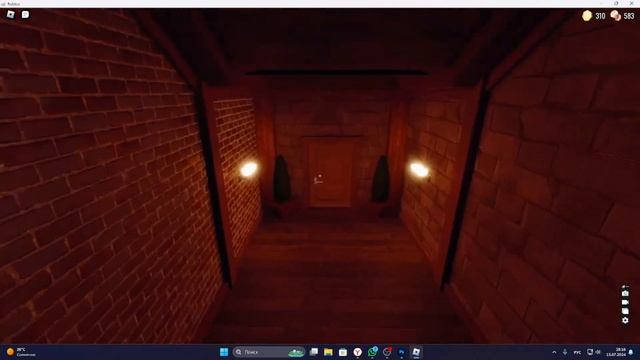The height and width of the screenshot is (360, 640).
Task: Open Photoshop from the taskbar
Action: (x=402, y=352)
